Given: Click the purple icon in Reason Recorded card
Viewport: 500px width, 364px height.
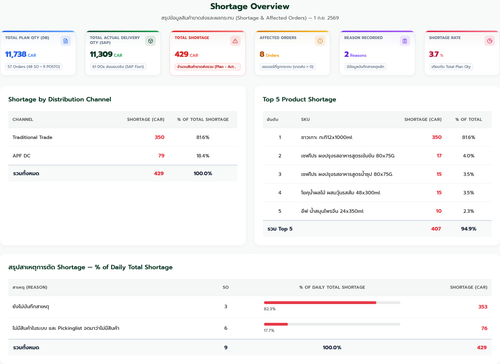Looking at the screenshot, I should point(405,41).
